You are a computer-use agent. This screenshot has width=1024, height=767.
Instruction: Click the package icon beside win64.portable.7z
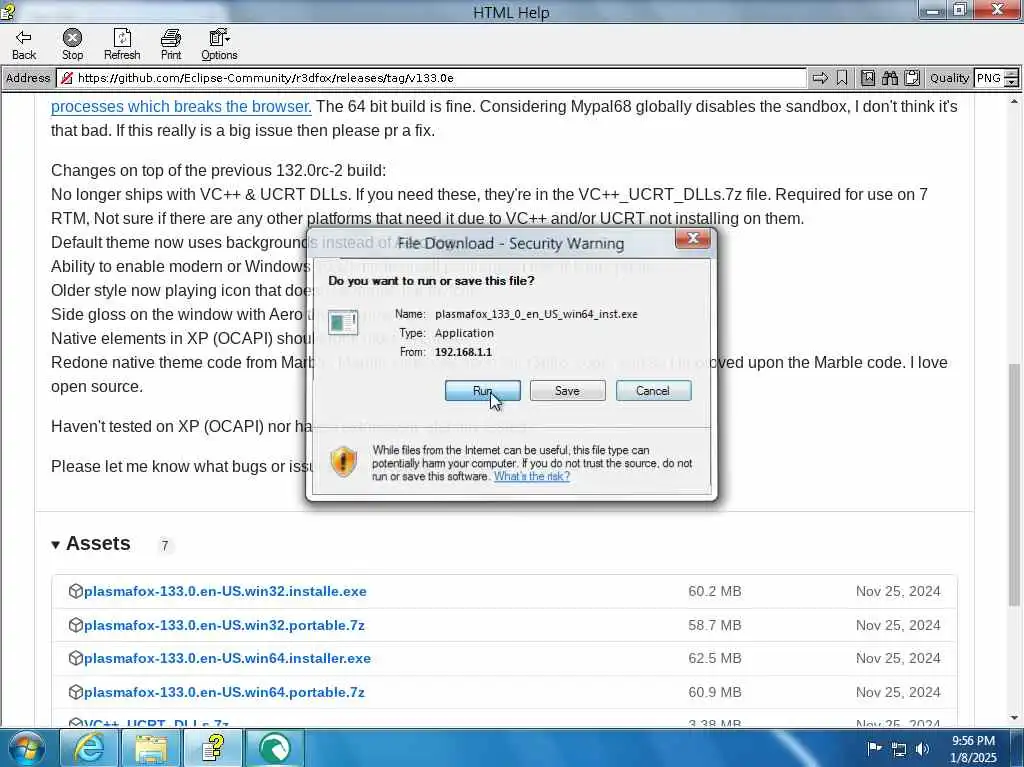(75, 693)
